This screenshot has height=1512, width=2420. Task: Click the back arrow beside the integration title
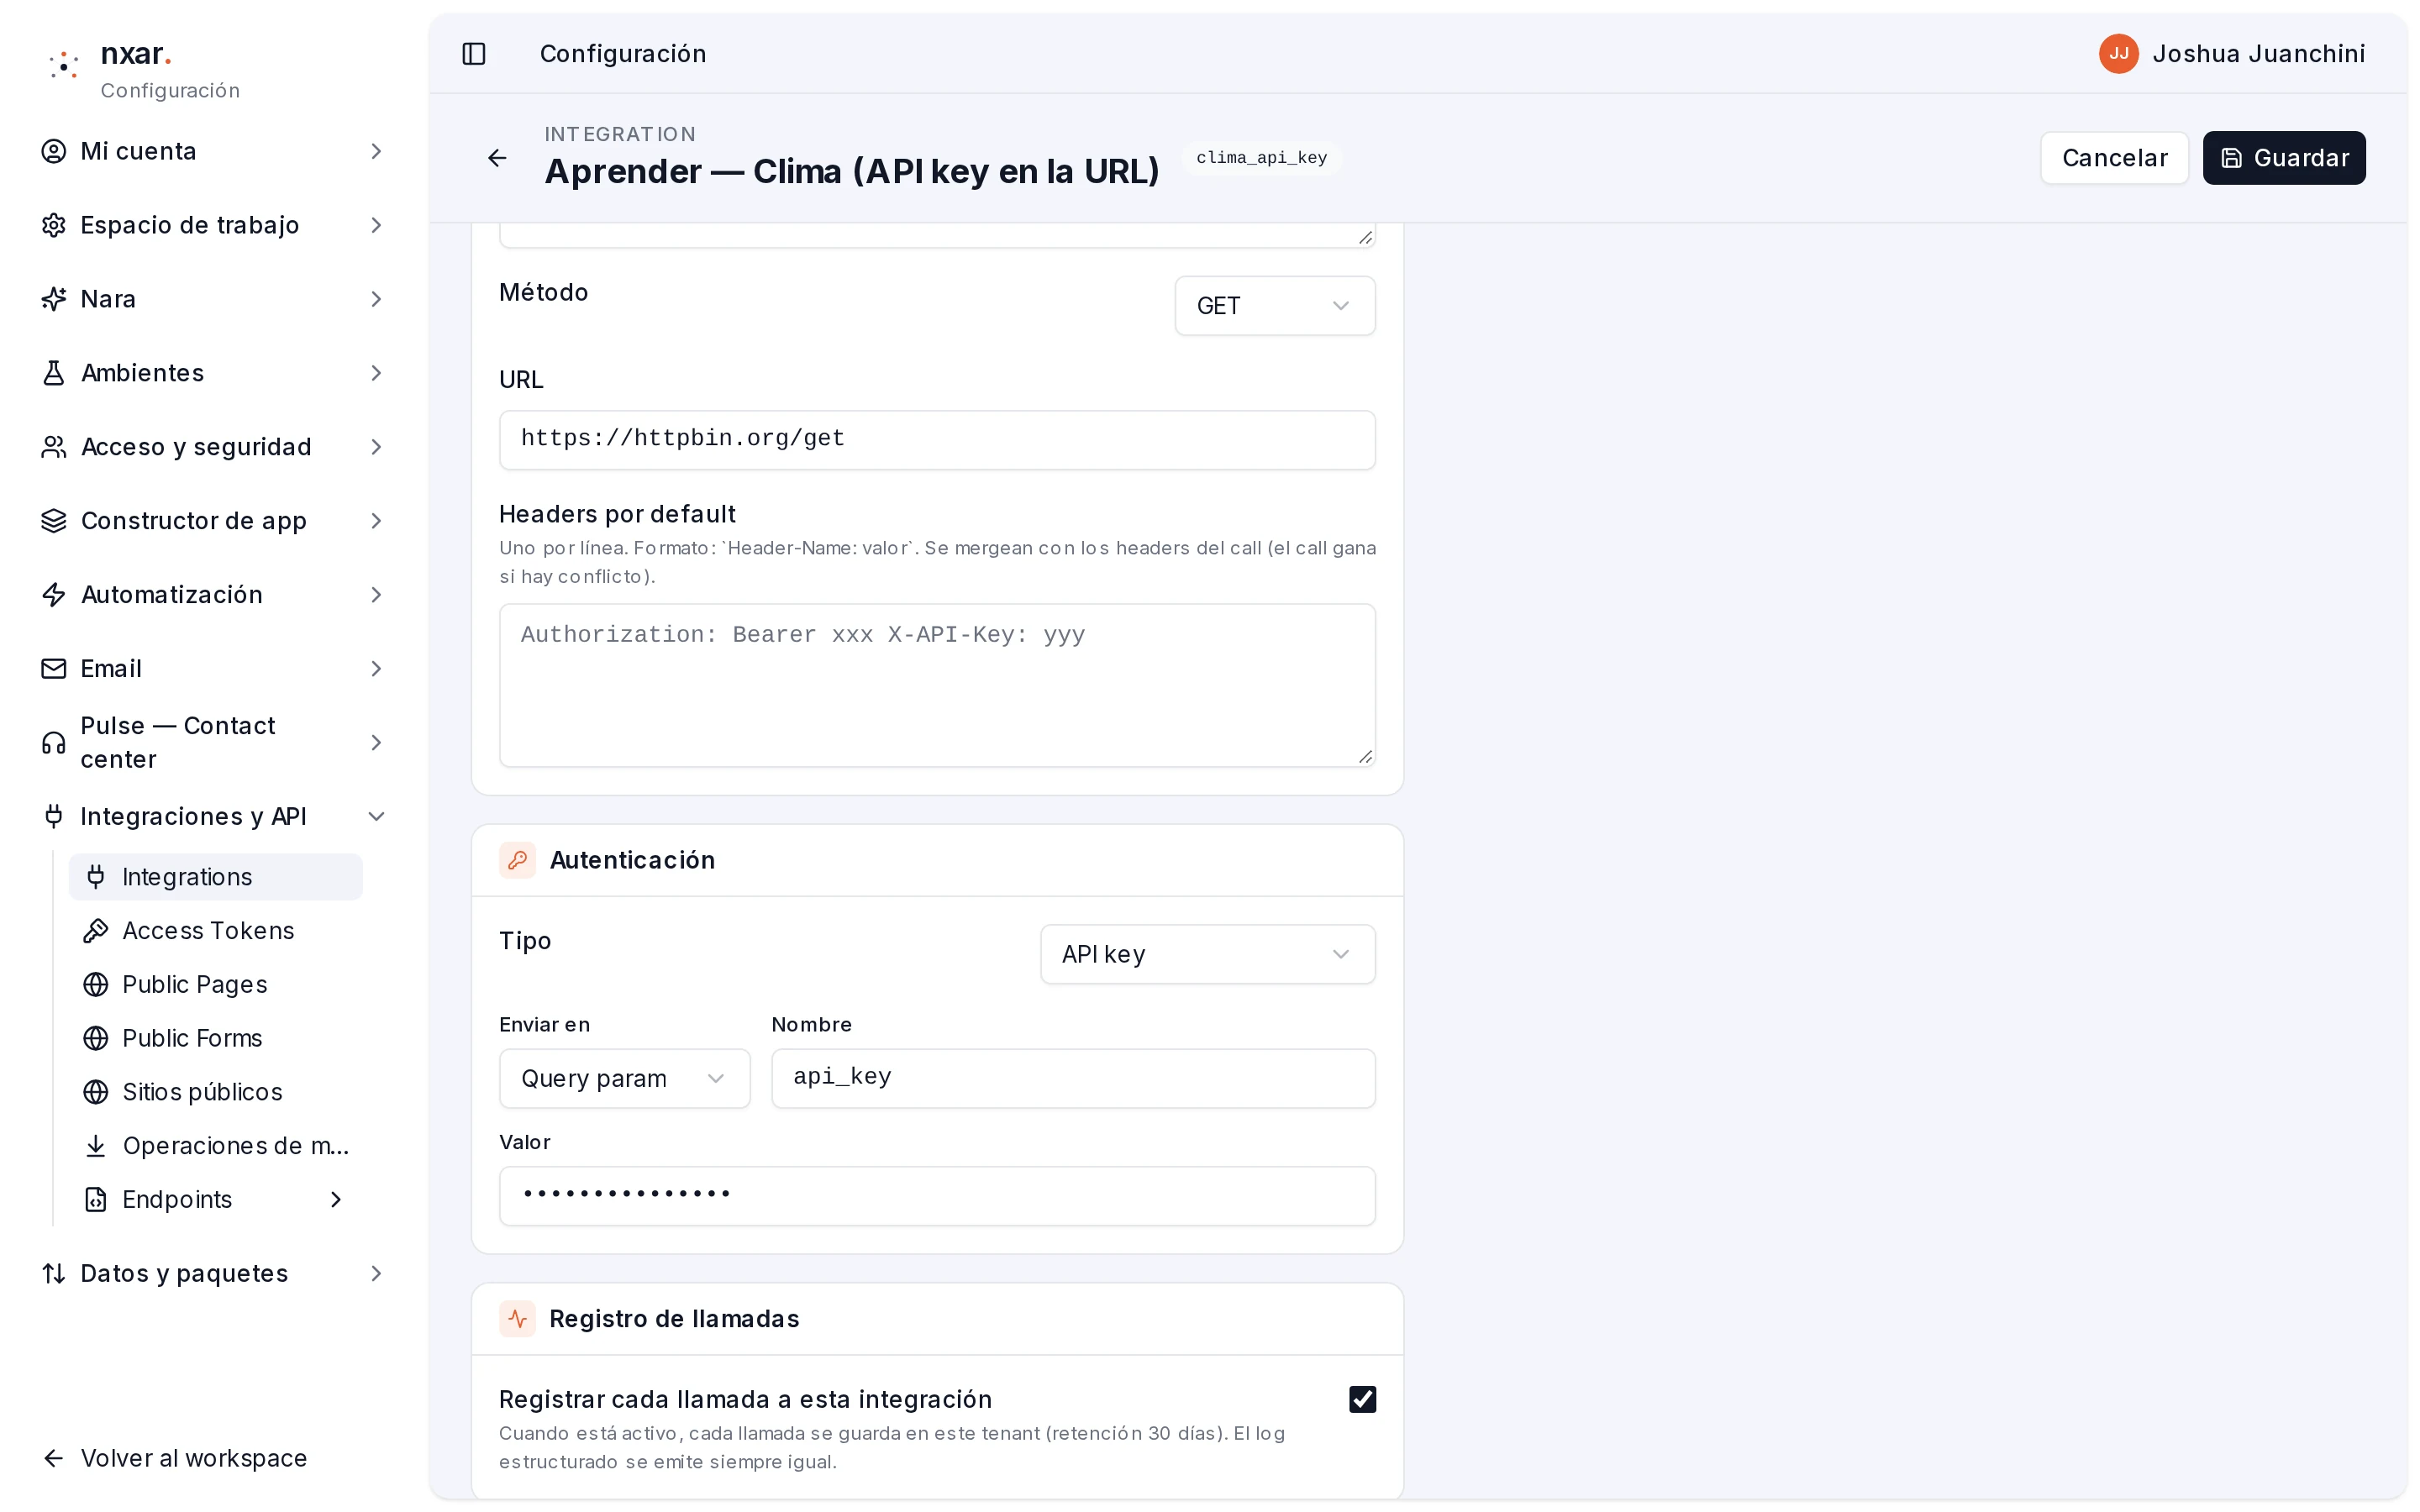497,158
